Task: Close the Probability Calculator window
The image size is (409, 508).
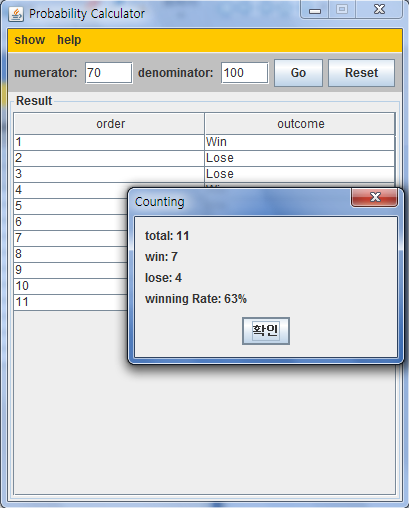Action: point(379,9)
